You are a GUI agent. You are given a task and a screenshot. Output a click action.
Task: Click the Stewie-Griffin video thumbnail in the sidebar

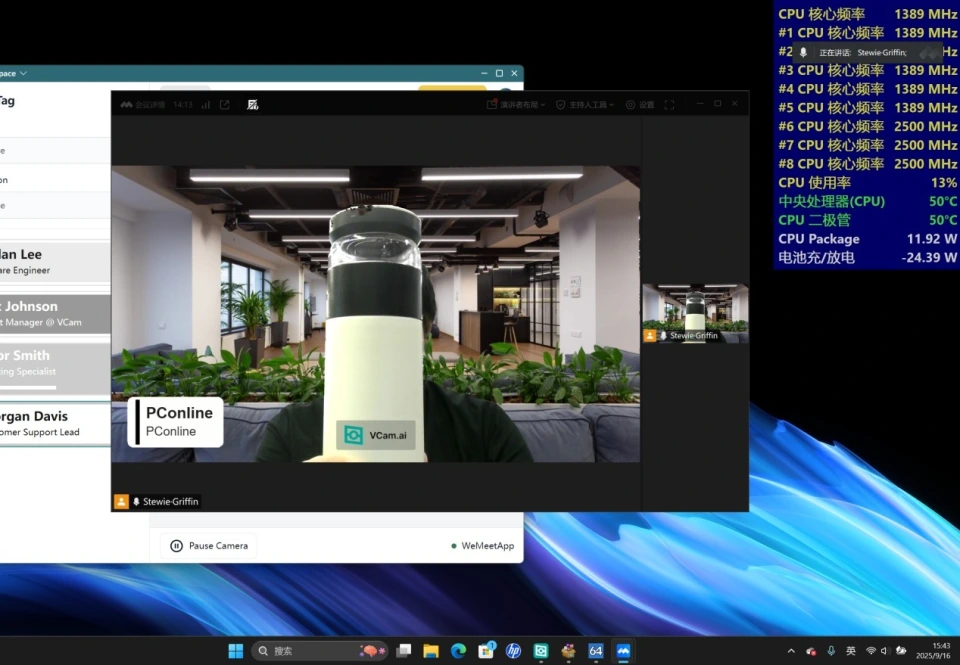pyautogui.click(x=694, y=312)
